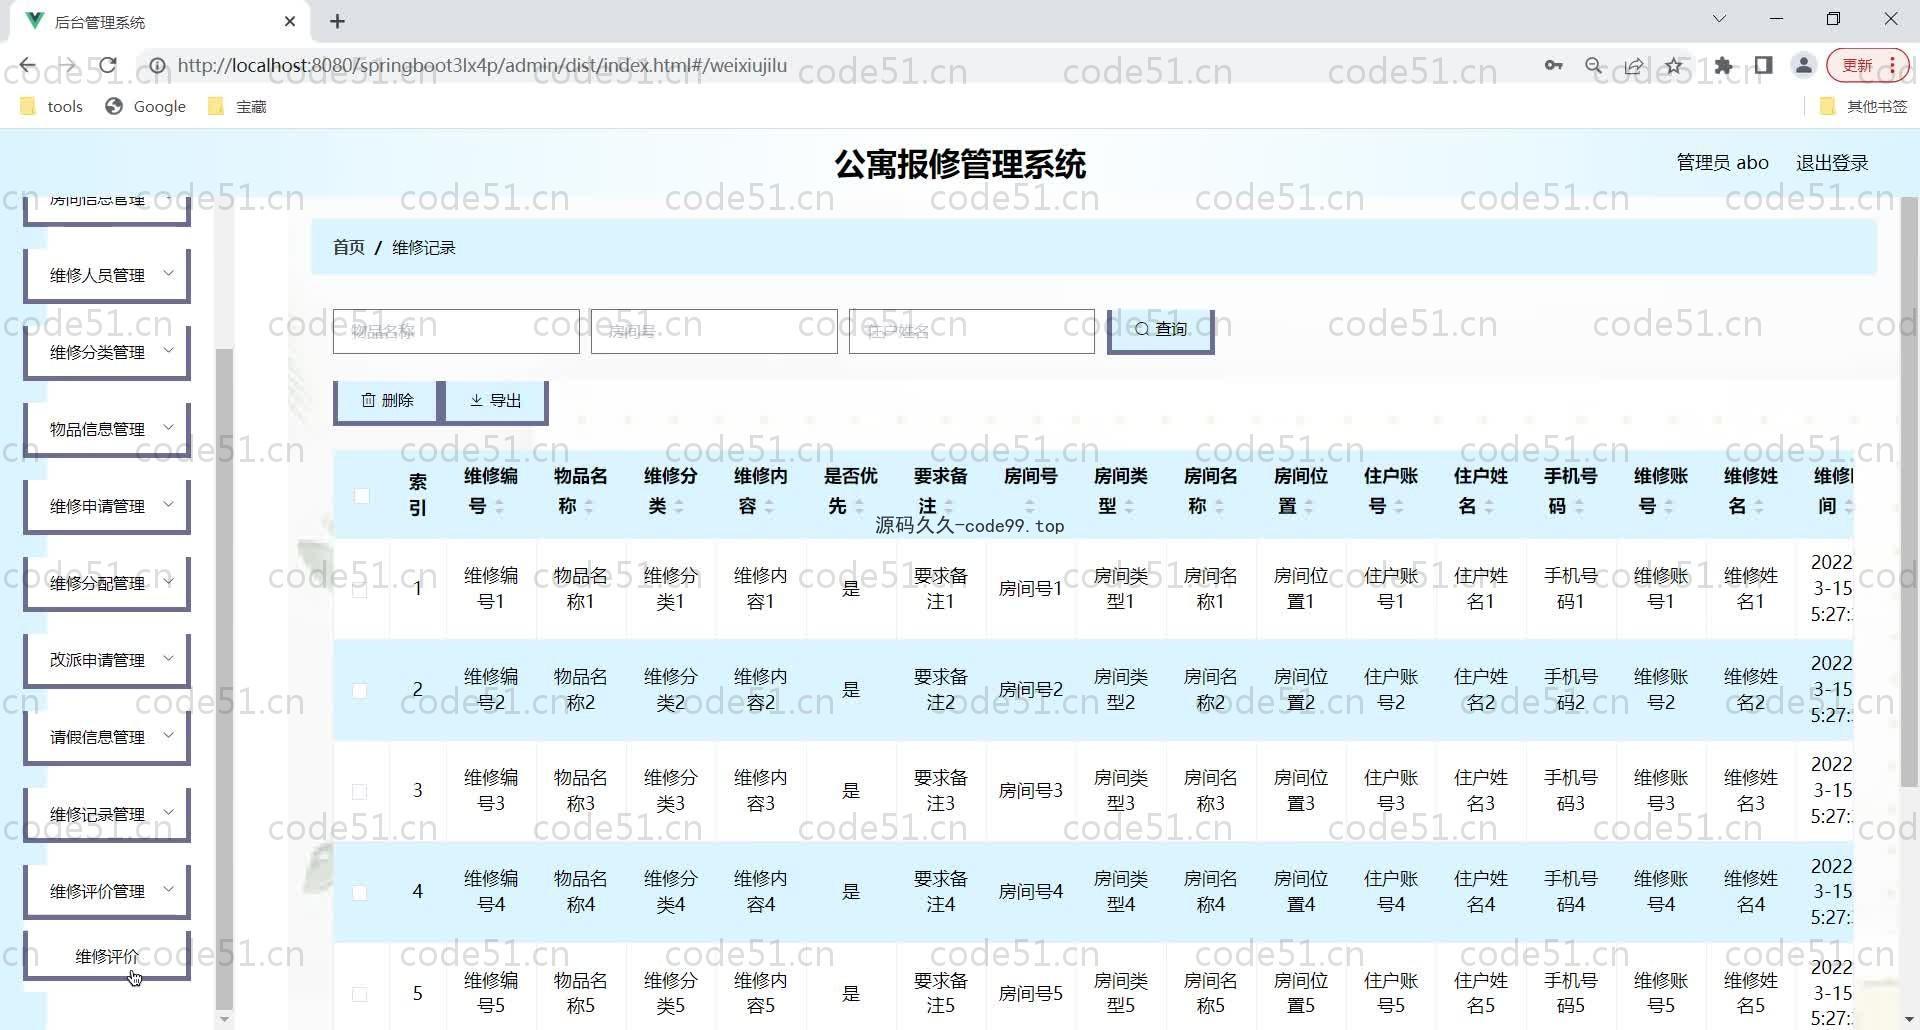Go to 首页 breadcrumb
The height and width of the screenshot is (1030, 1920).
(x=349, y=247)
